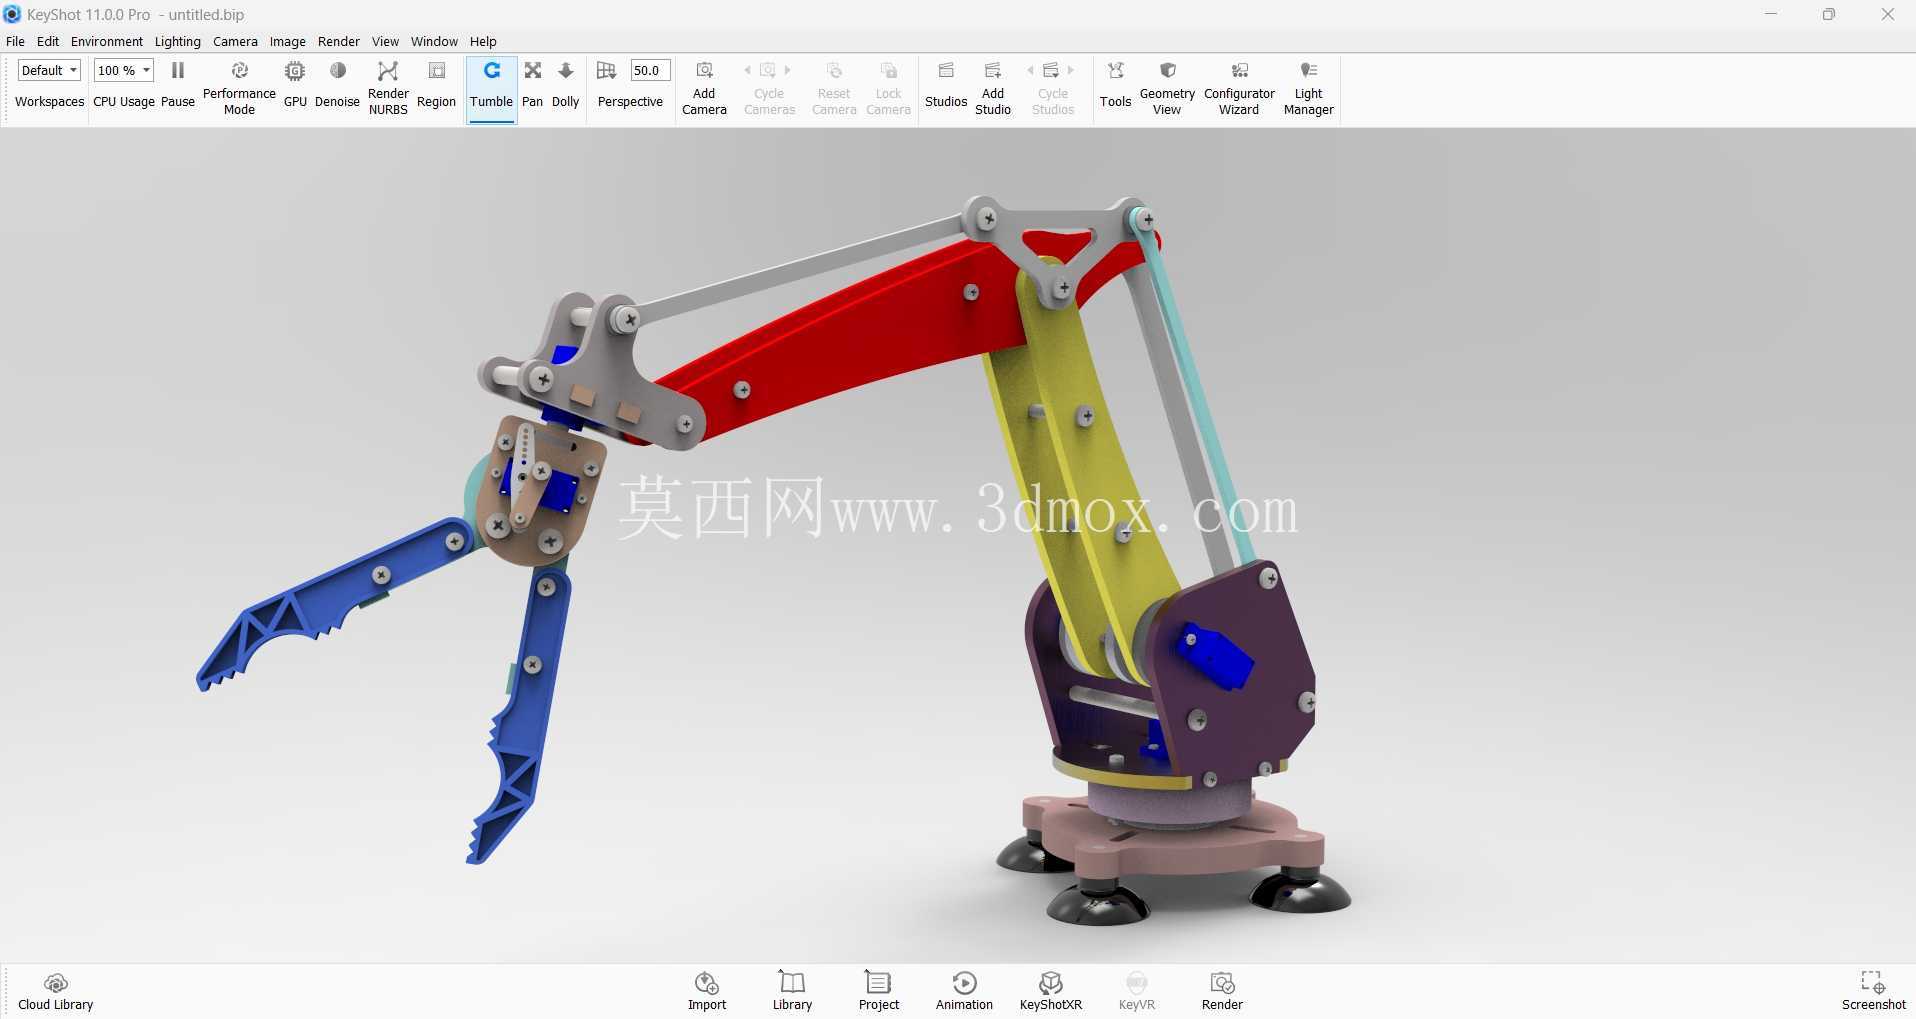Open the View menu
Image resolution: width=1916 pixels, height=1019 pixels.
point(385,42)
